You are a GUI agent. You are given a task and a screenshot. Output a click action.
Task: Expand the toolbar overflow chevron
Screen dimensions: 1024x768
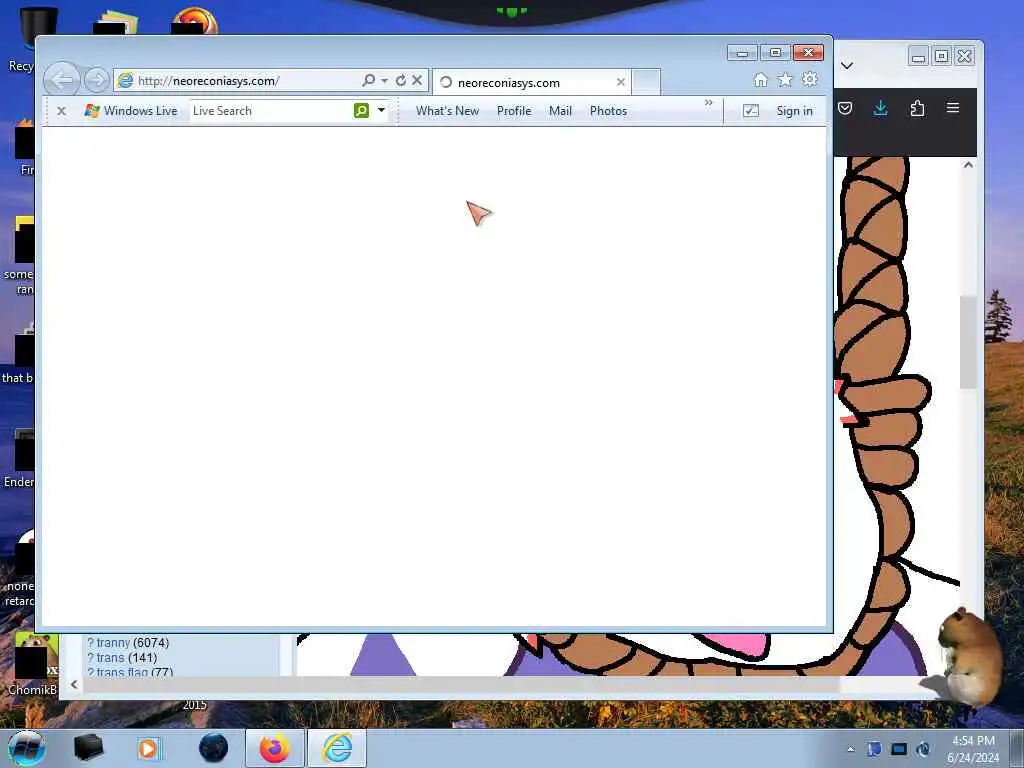pyautogui.click(x=709, y=103)
